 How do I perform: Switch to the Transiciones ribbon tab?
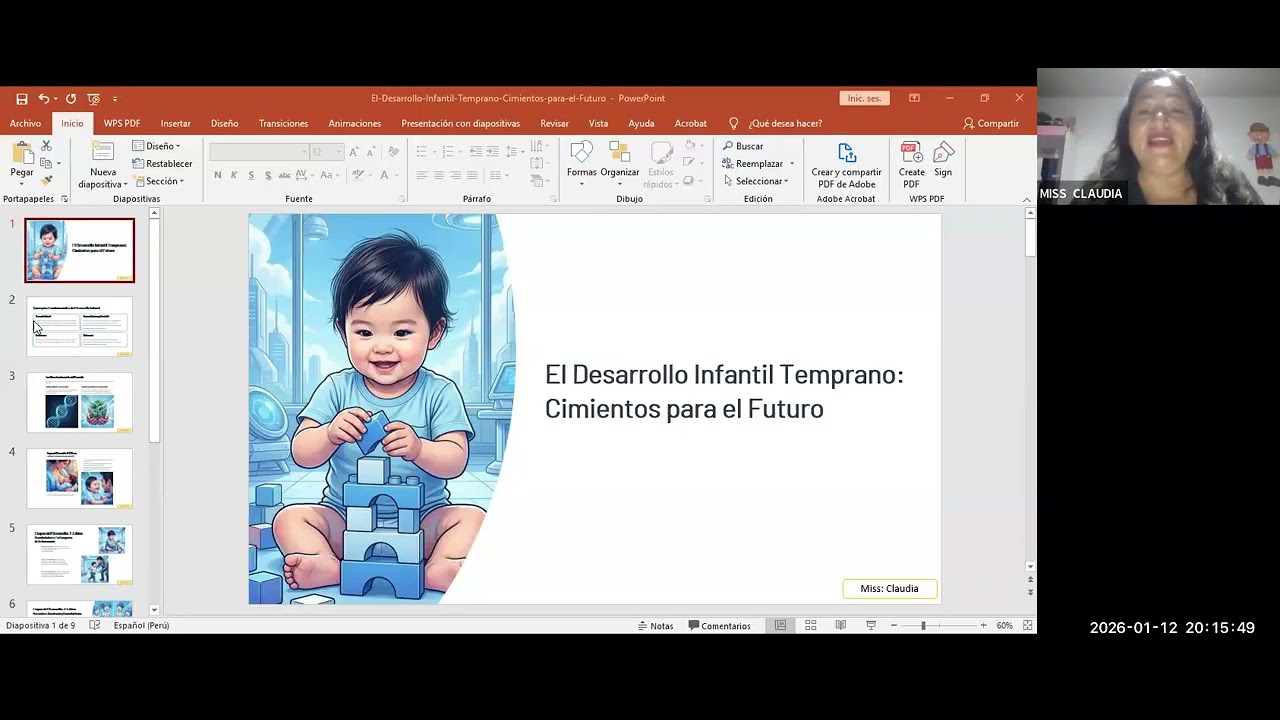coord(283,123)
